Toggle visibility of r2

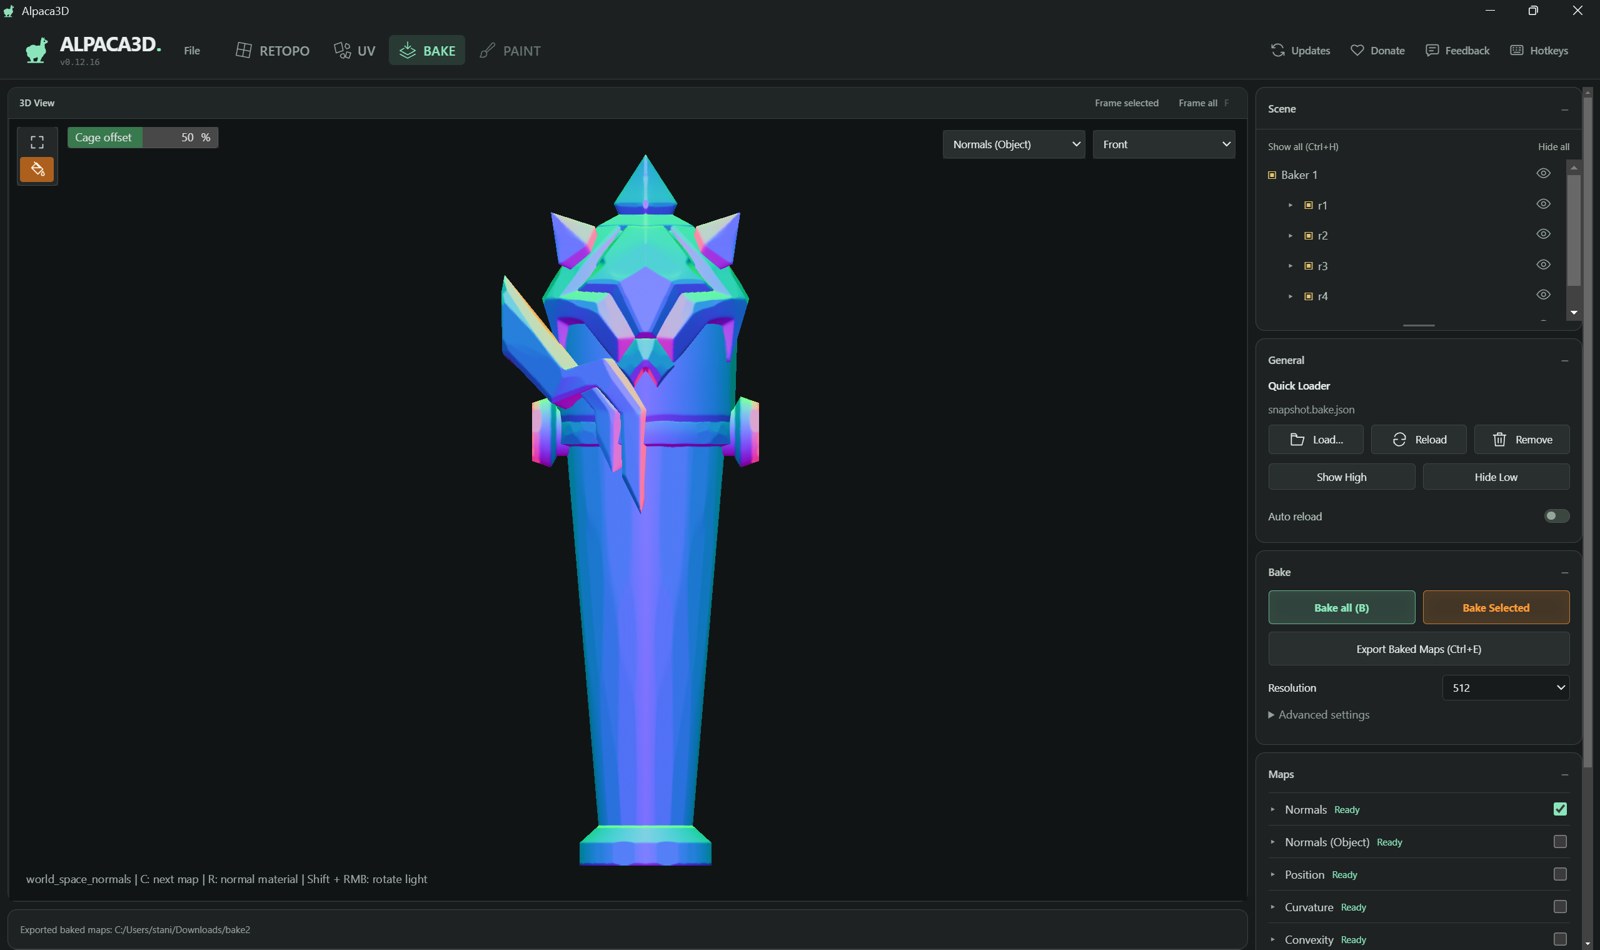pos(1543,234)
